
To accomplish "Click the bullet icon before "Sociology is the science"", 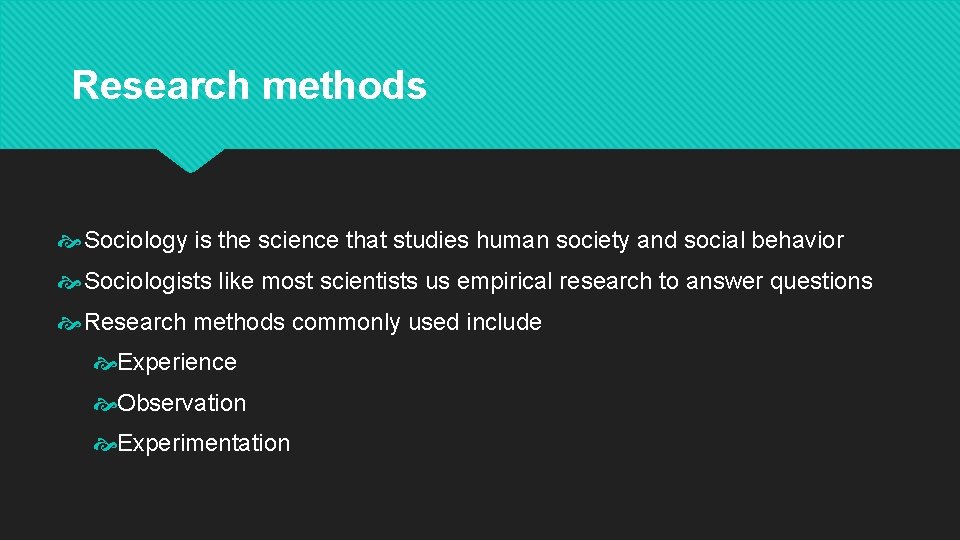I will pyautogui.click(x=71, y=241).
